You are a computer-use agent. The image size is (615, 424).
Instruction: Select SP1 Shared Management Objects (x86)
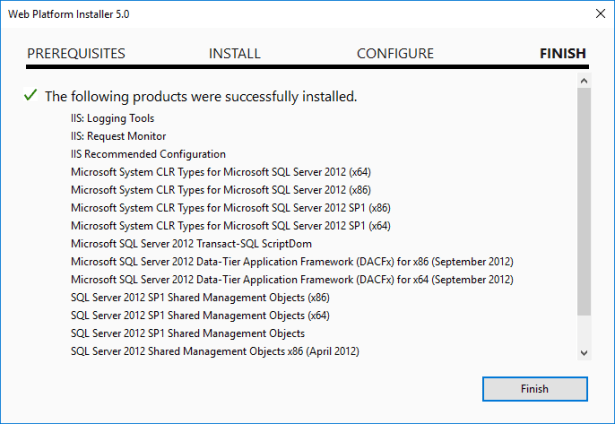(x=200, y=298)
